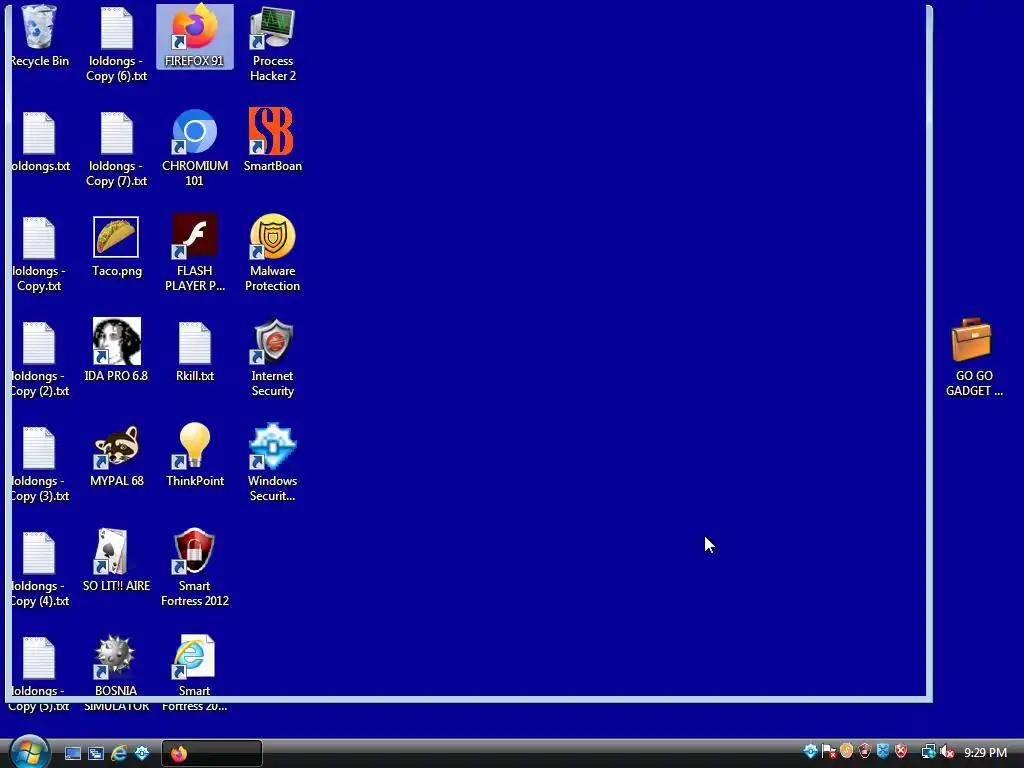Click the gold shield tray icon
The height and width of the screenshot is (768, 1024).
point(847,752)
